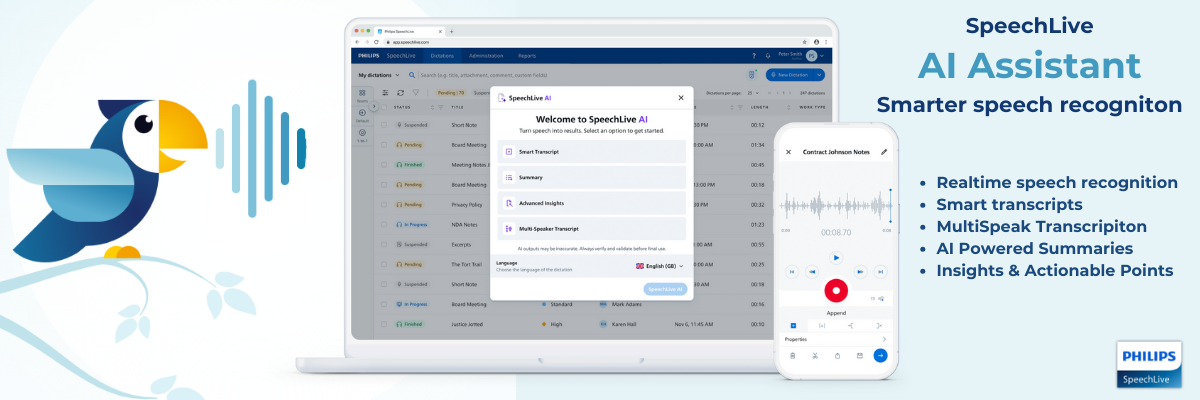The height and width of the screenshot is (400, 1200).
Task: Tap the scissors cut icon on phone
Action: [814, 355]
